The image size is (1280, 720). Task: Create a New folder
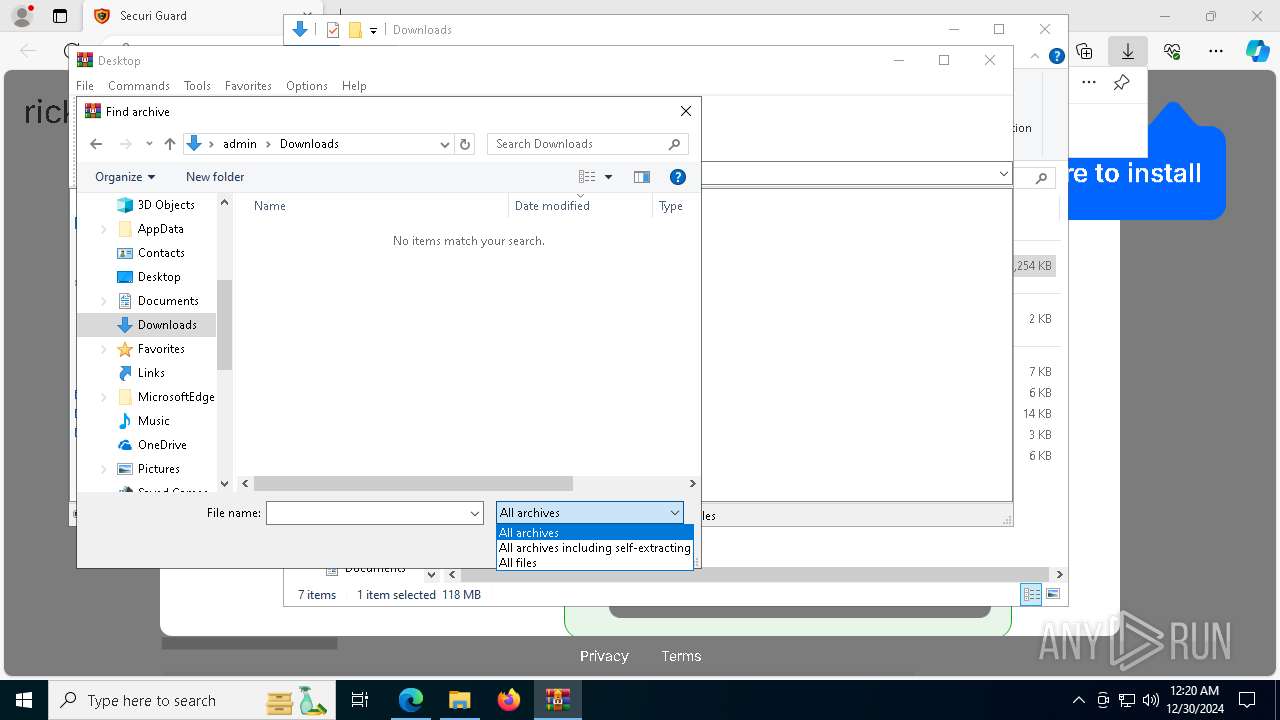[215, 177]
